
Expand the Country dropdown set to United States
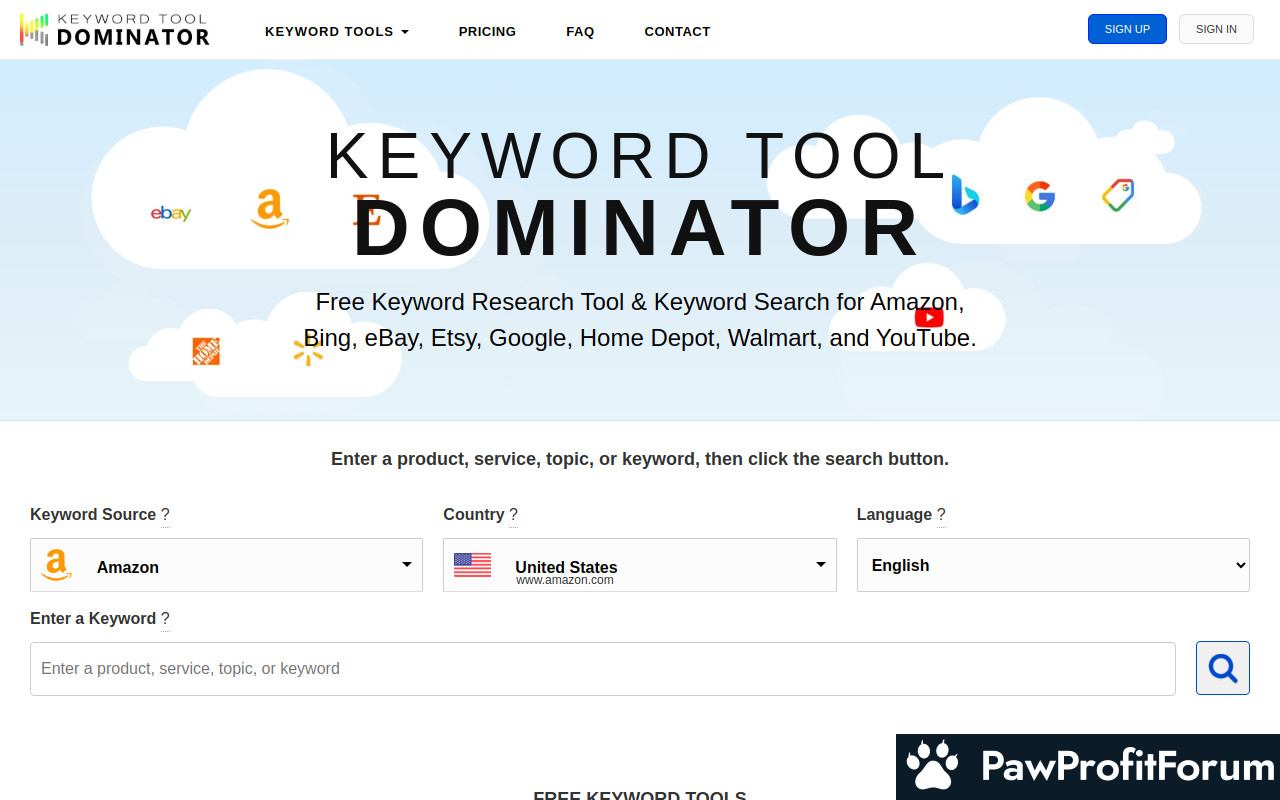[639, 565]
